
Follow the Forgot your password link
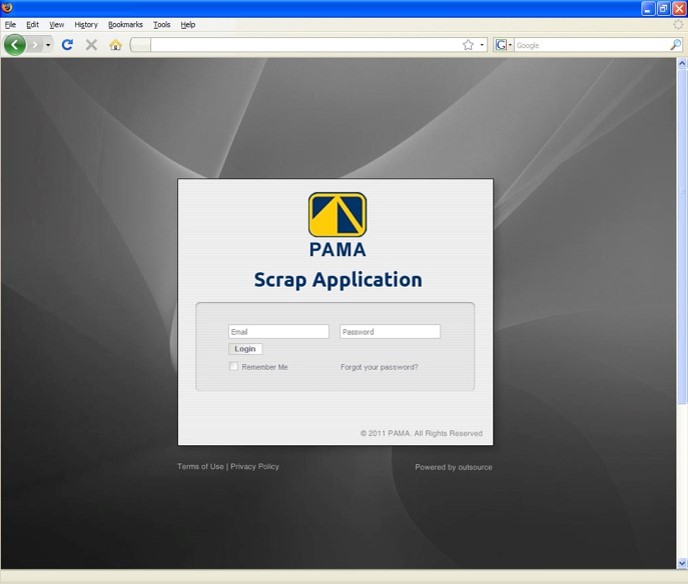click(x=379, y=367)
